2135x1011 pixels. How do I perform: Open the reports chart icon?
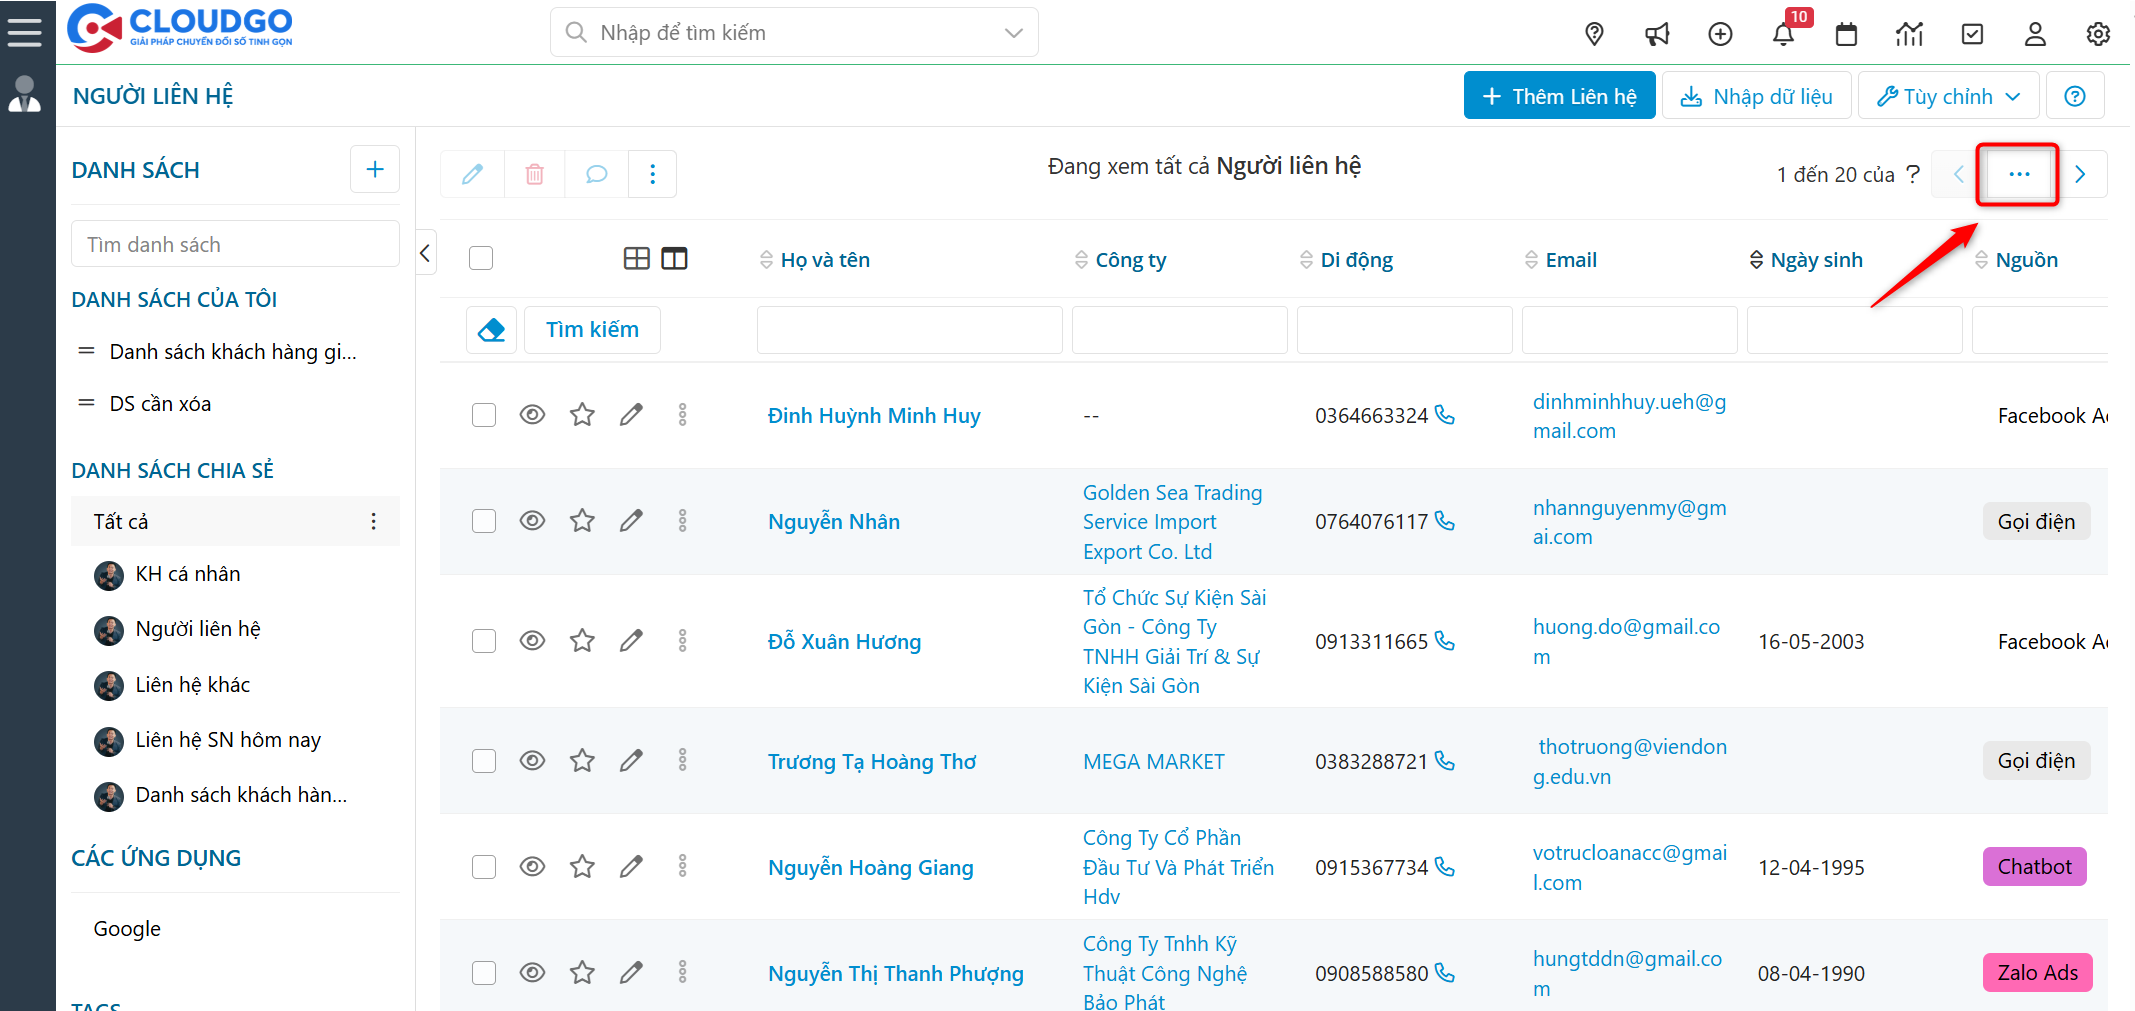coord(1909,34)
